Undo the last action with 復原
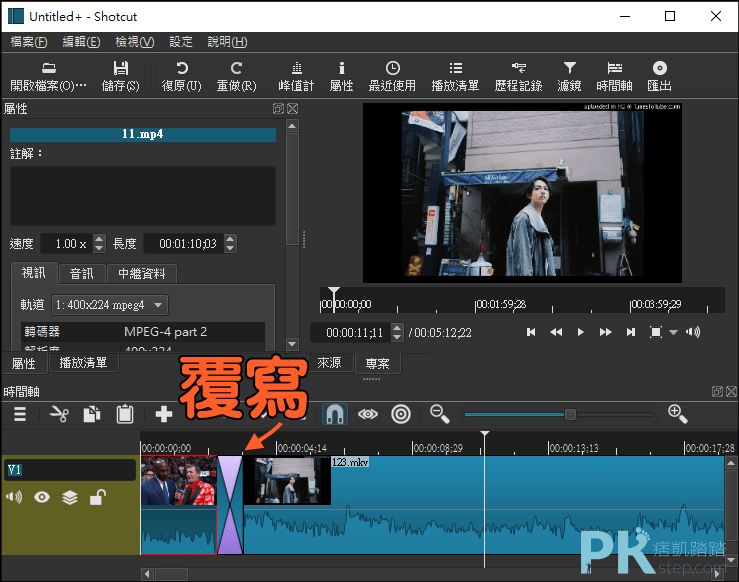Screen dimensions: 739x582 [x=181, y=77]
